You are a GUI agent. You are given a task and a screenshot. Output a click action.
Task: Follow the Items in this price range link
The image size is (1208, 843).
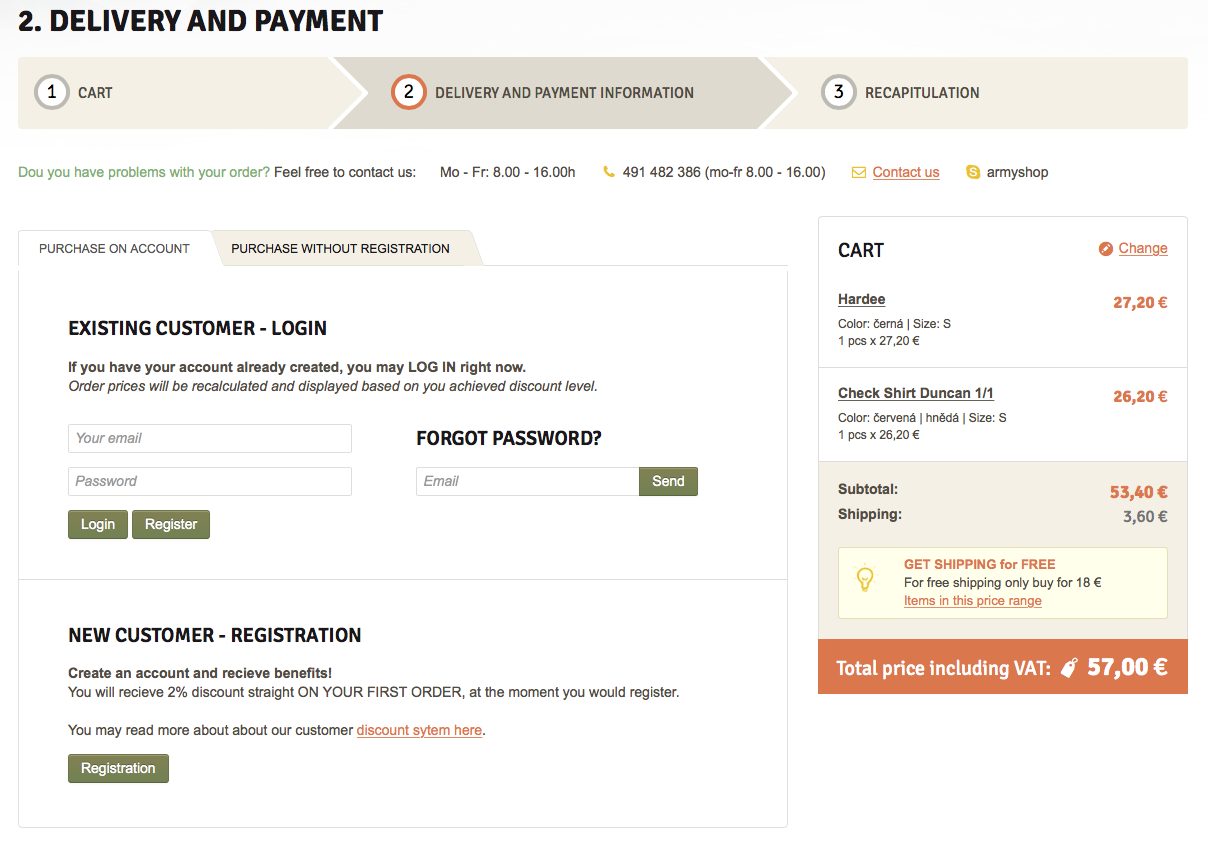[x=972, y=601]
